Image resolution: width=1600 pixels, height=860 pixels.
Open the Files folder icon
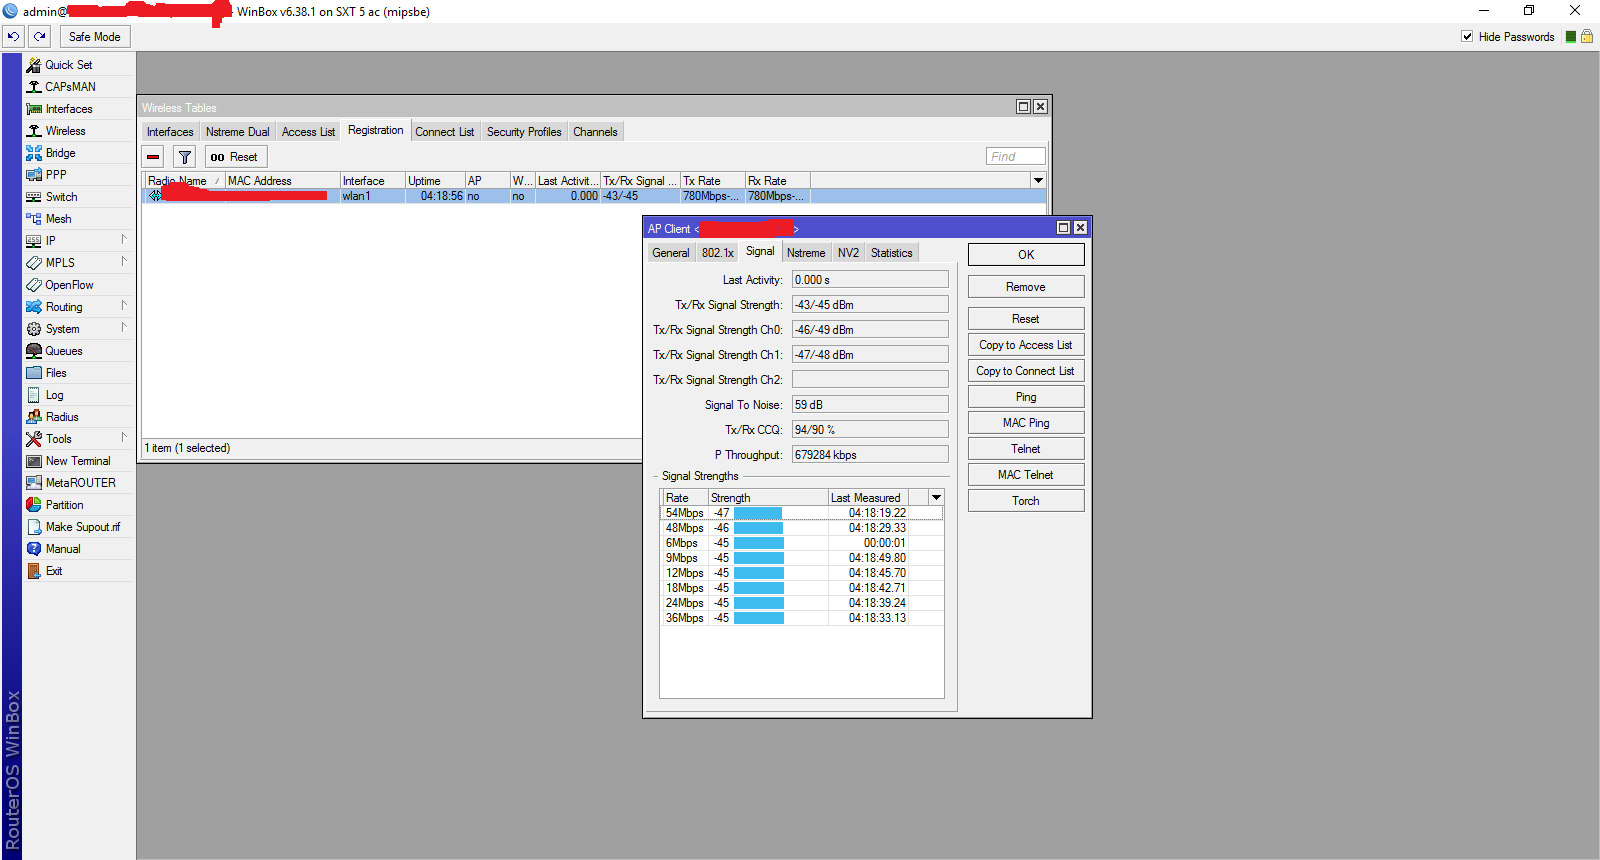[x=34, y=373]
